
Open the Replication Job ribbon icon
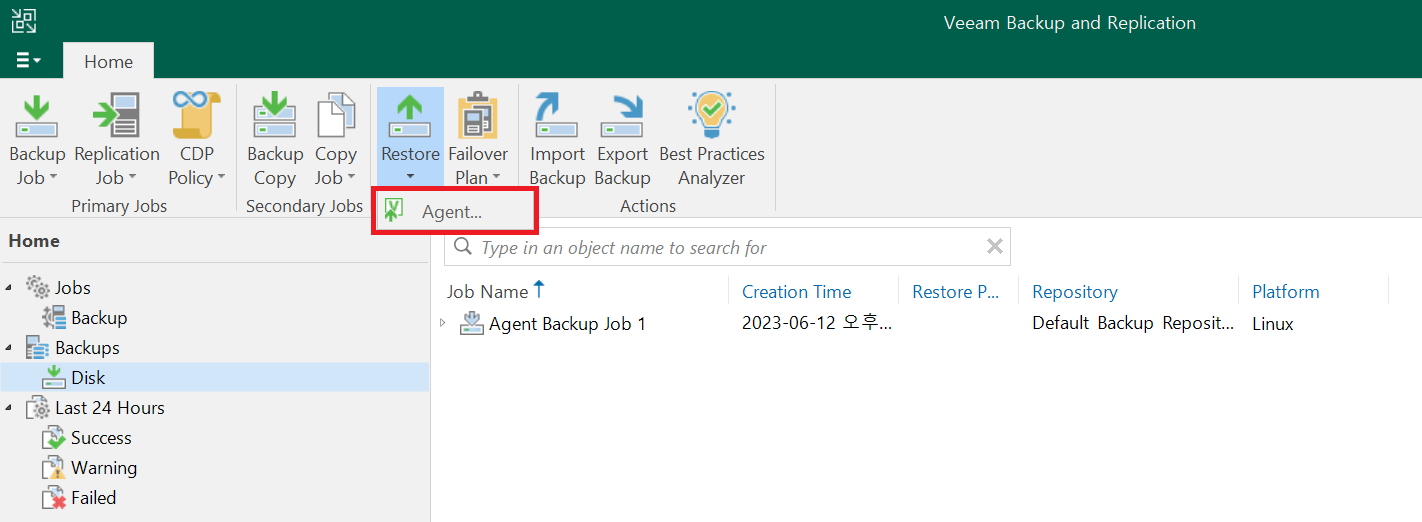click(x=117, y=117)
